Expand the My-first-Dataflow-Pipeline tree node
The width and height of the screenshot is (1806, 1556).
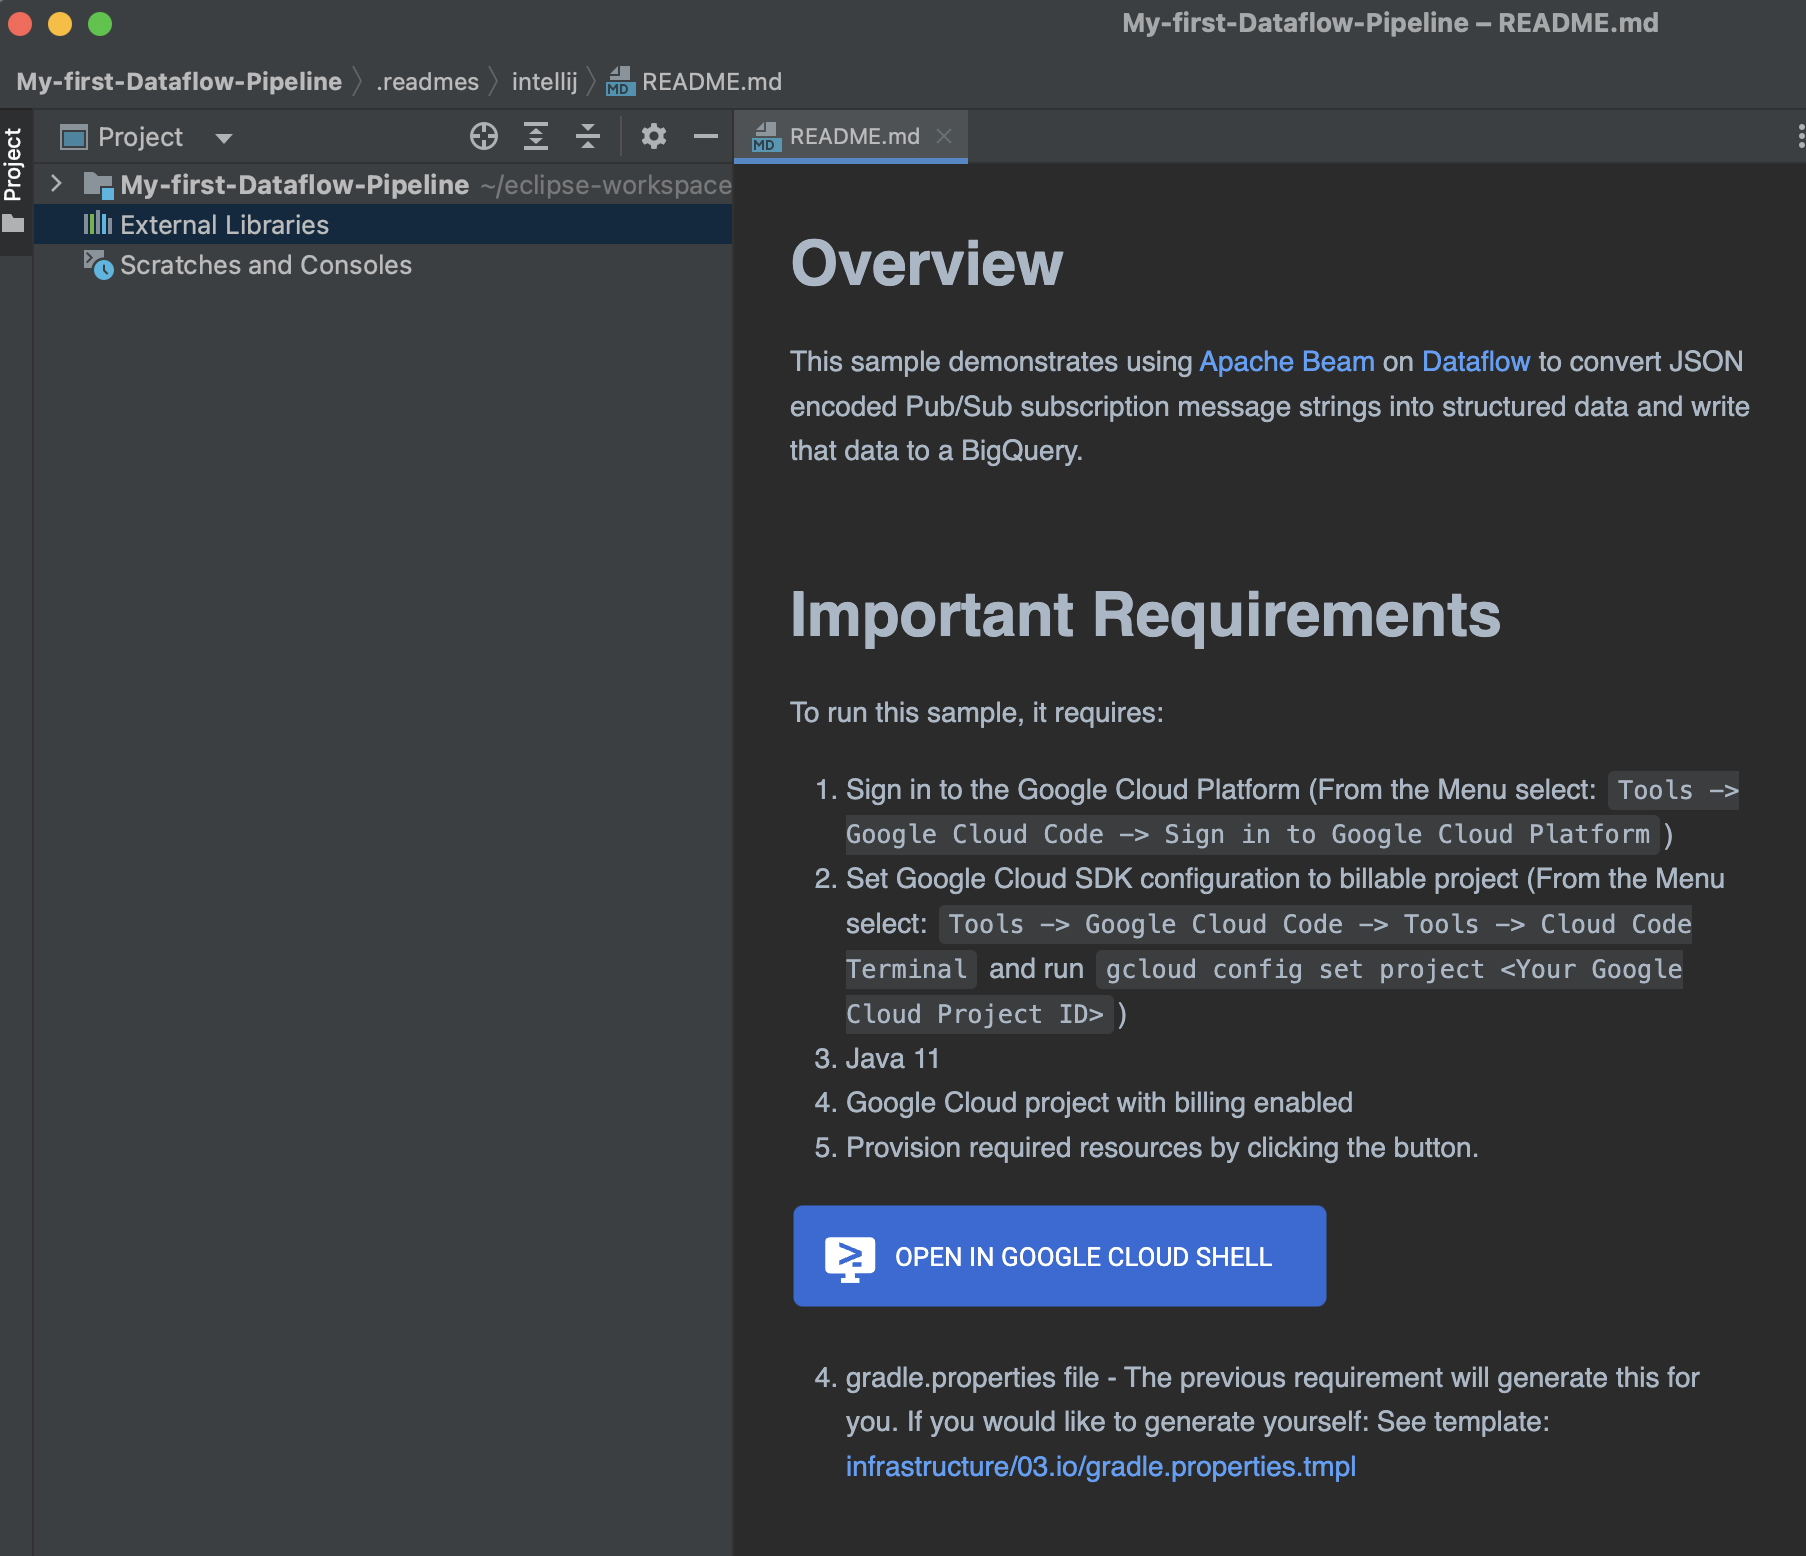[x=57, y=184]
